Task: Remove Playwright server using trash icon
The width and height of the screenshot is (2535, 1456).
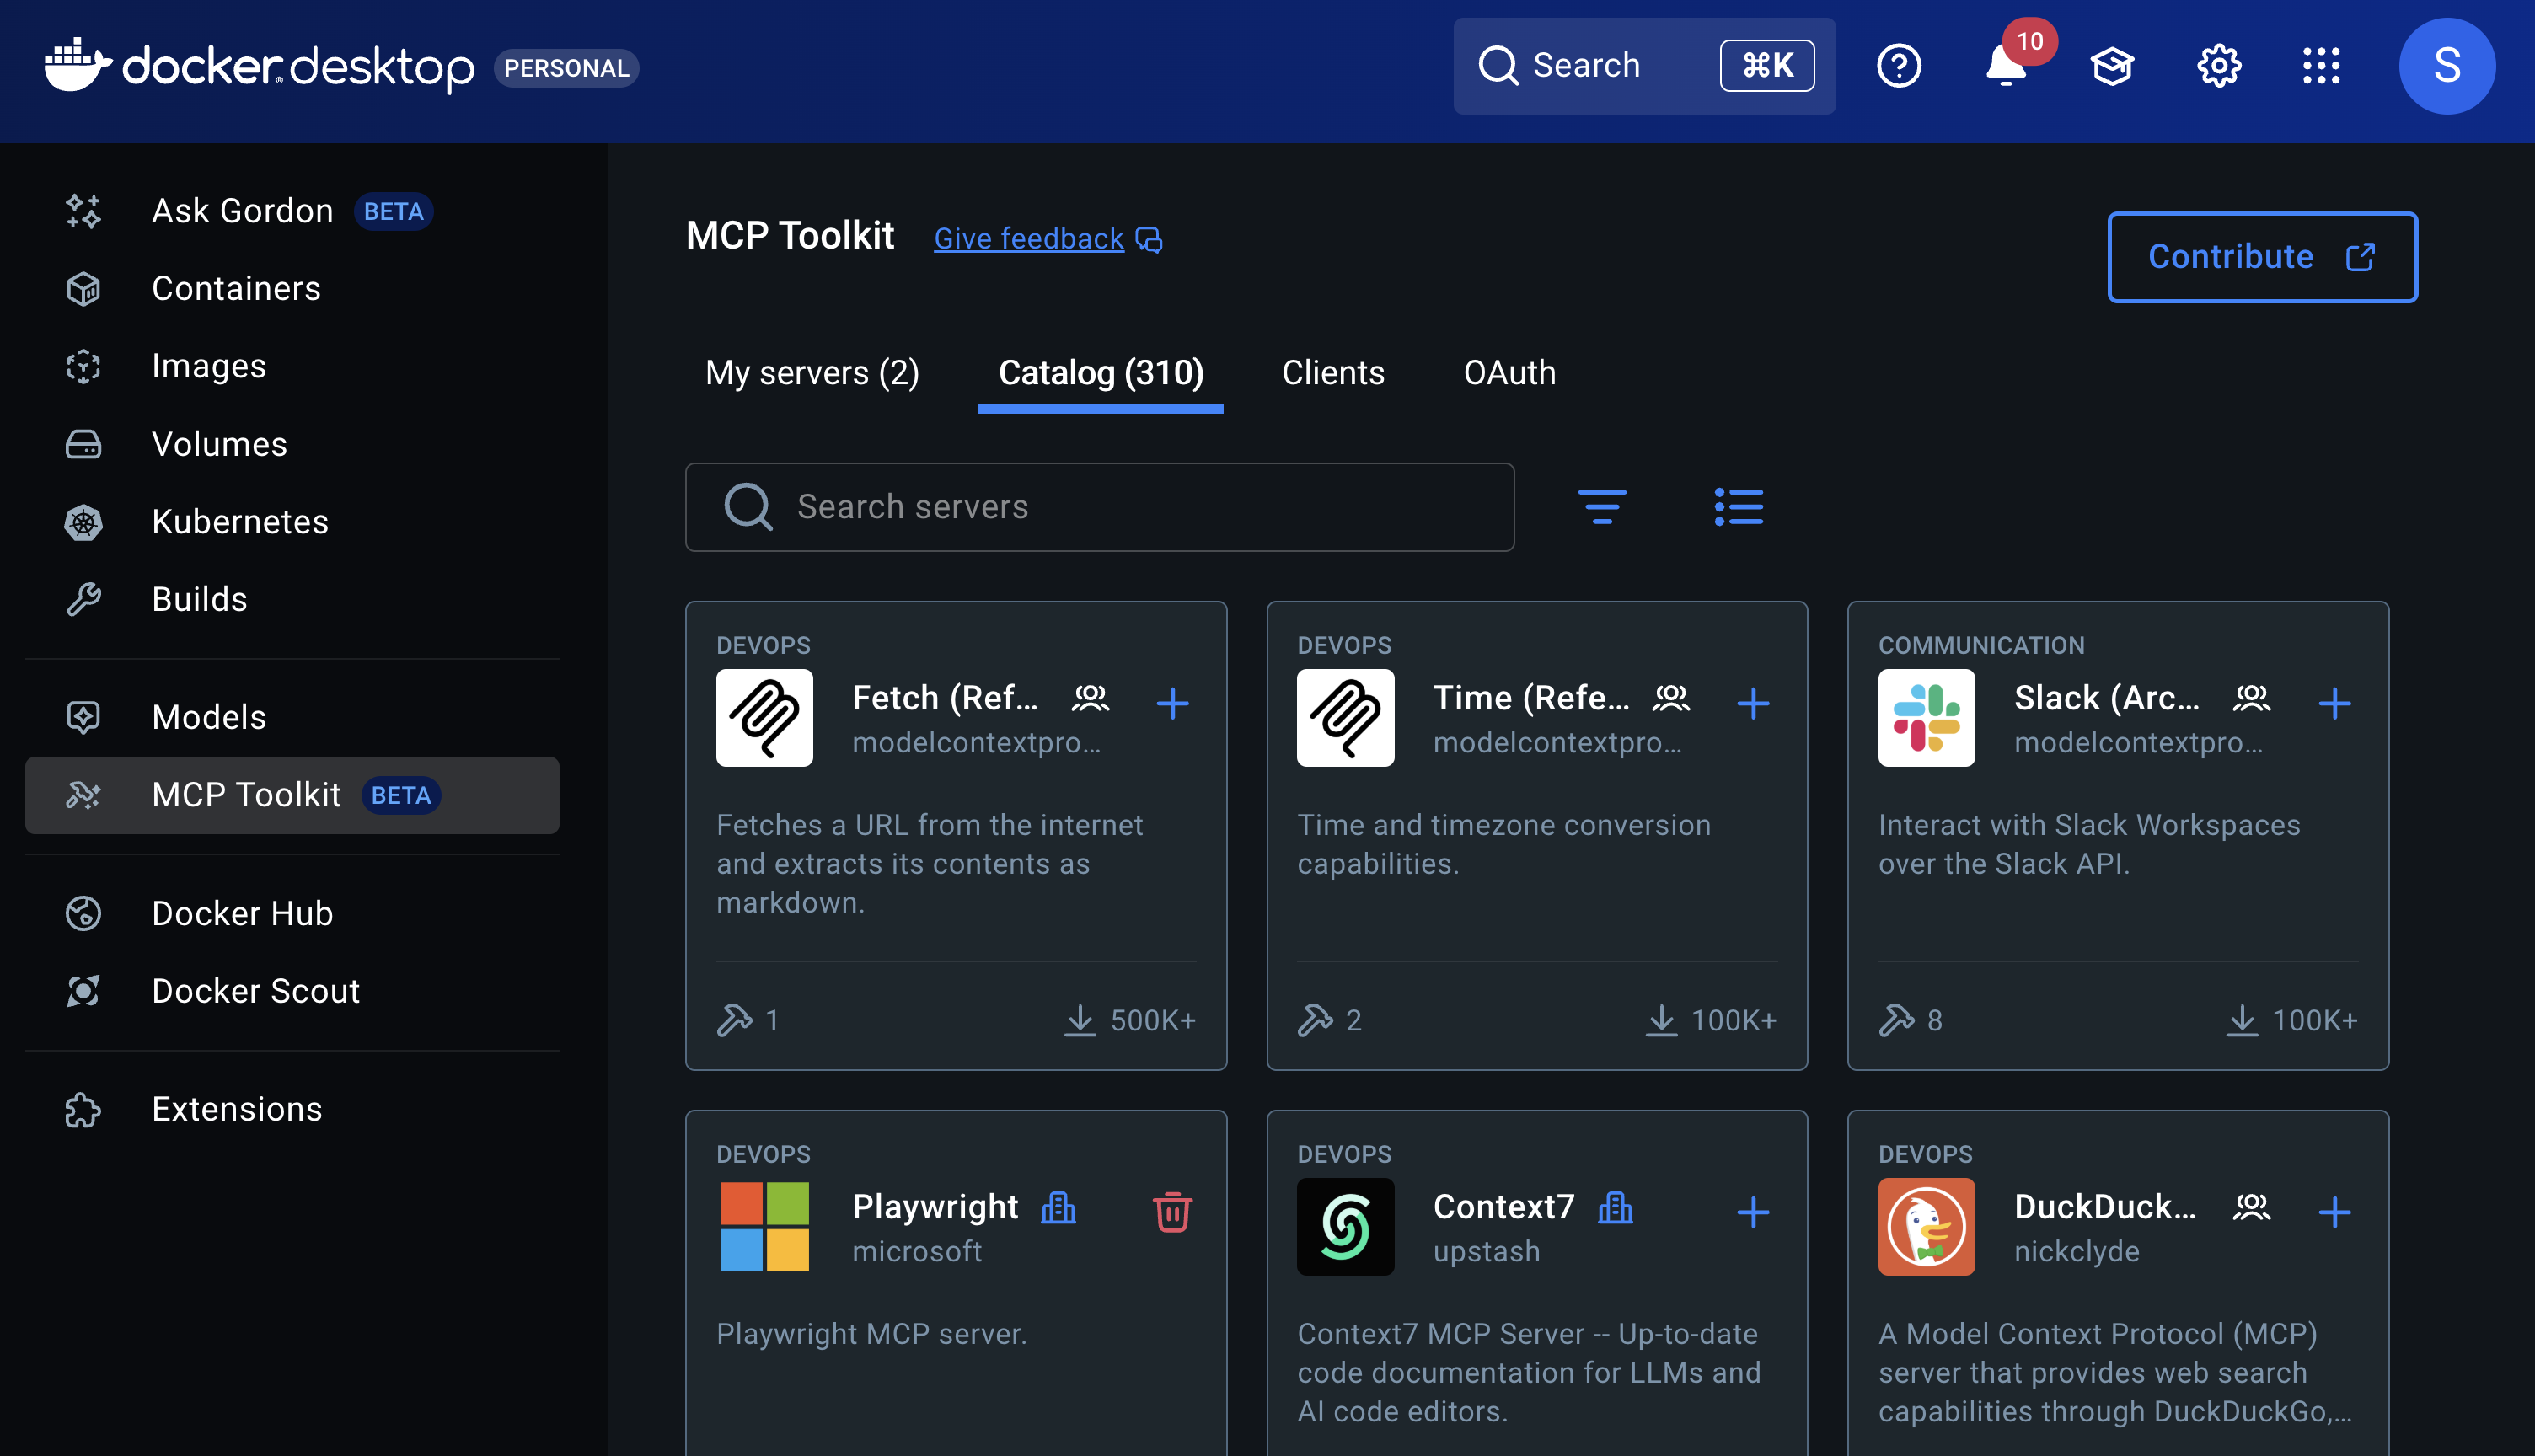Action: click(1172, 1212)
